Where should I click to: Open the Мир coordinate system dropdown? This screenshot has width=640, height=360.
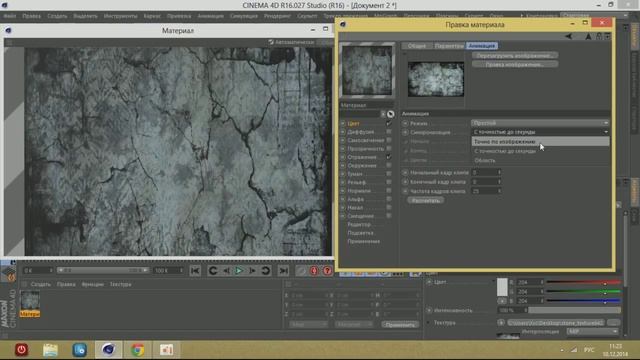[x=308, y=324]
